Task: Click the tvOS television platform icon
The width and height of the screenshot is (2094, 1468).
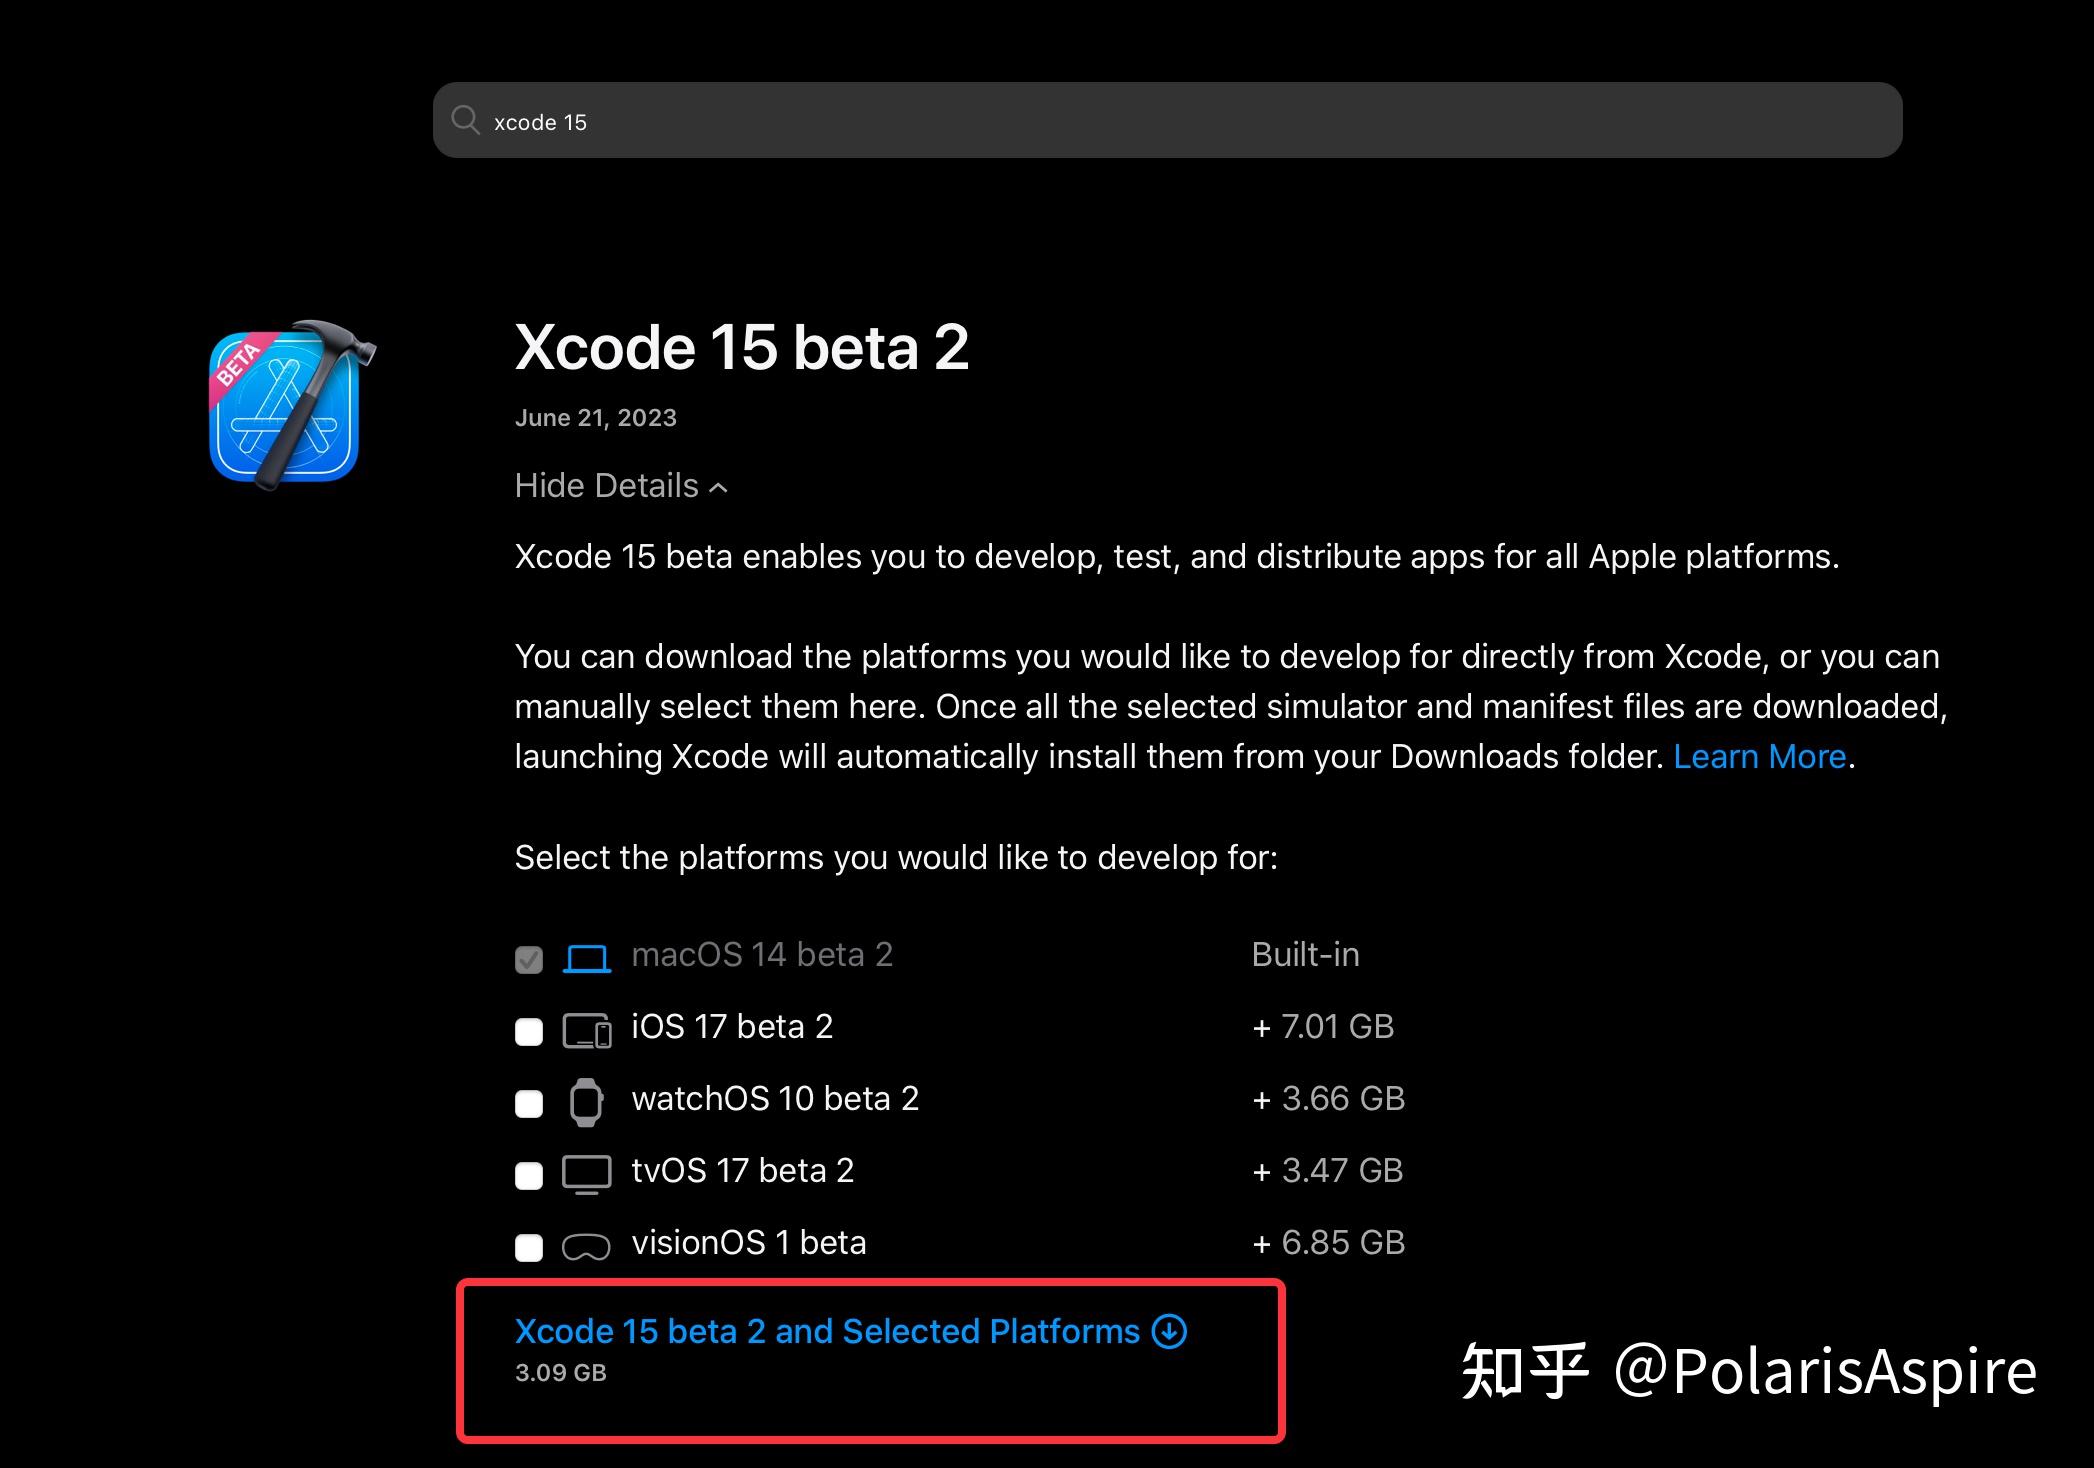Action: pos(587,1174)
